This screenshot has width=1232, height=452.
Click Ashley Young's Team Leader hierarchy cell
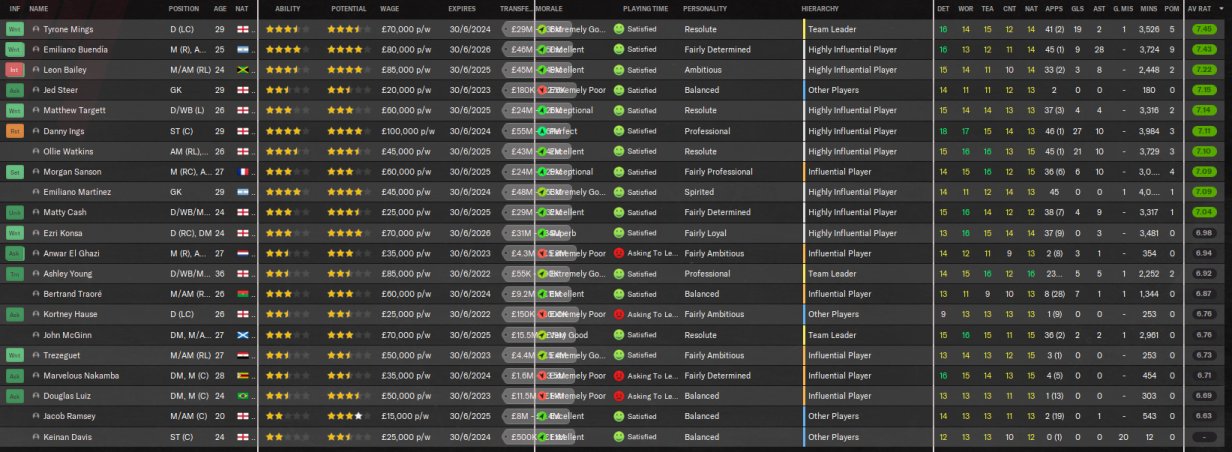(832, 274)
